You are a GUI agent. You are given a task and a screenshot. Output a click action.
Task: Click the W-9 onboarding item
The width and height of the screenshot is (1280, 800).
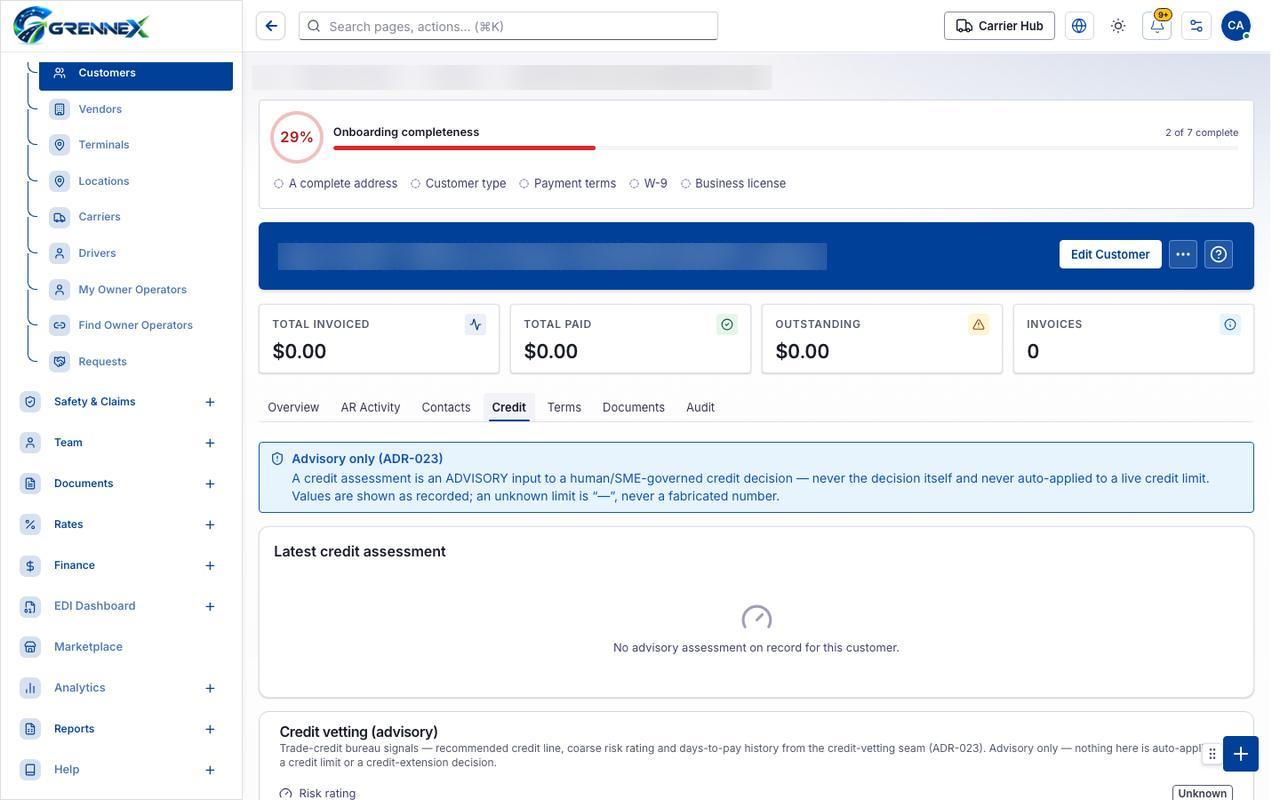[x=648, y=183]
